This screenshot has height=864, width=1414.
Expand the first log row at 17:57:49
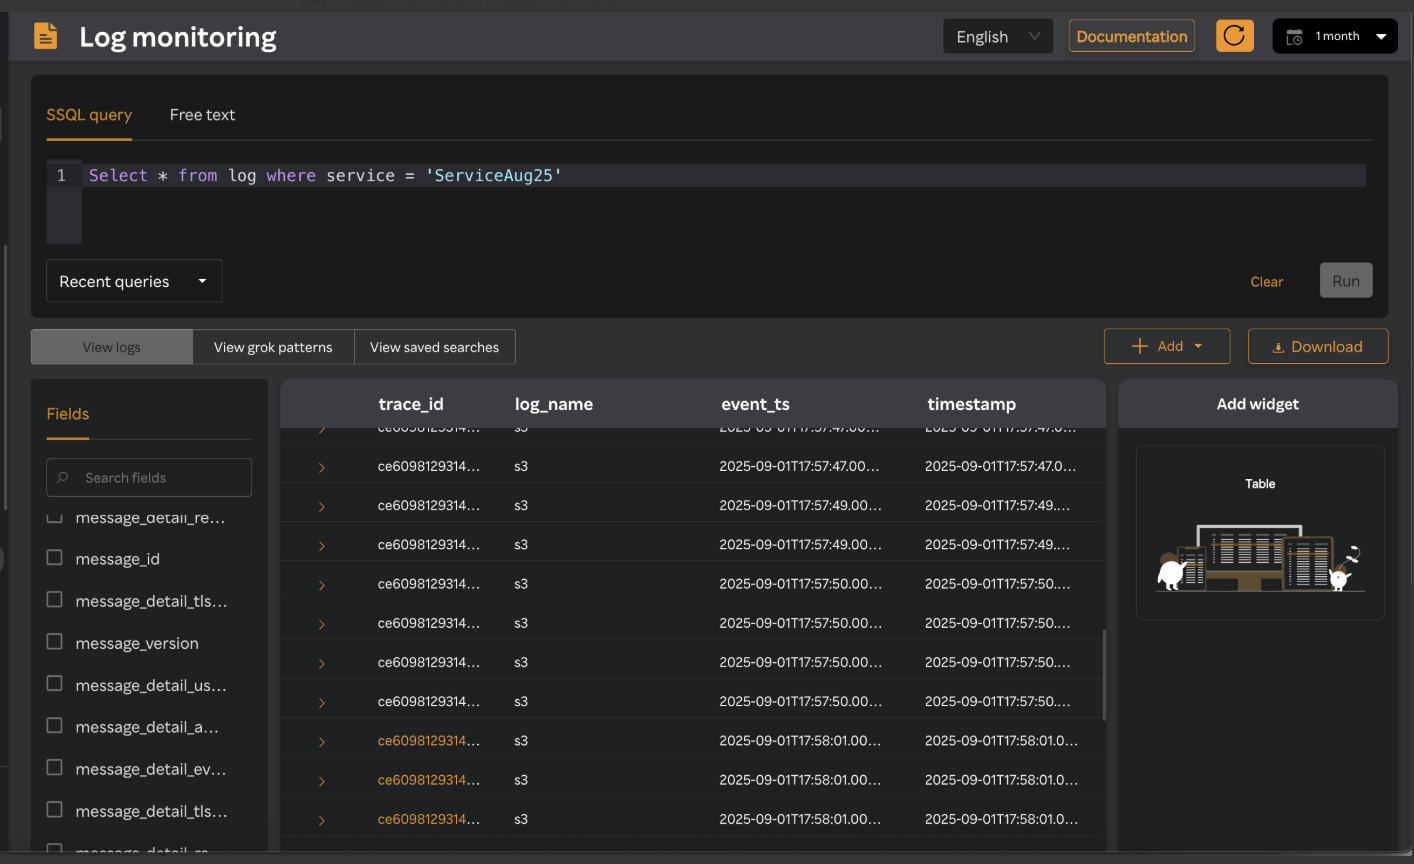(x=321, y=507)
